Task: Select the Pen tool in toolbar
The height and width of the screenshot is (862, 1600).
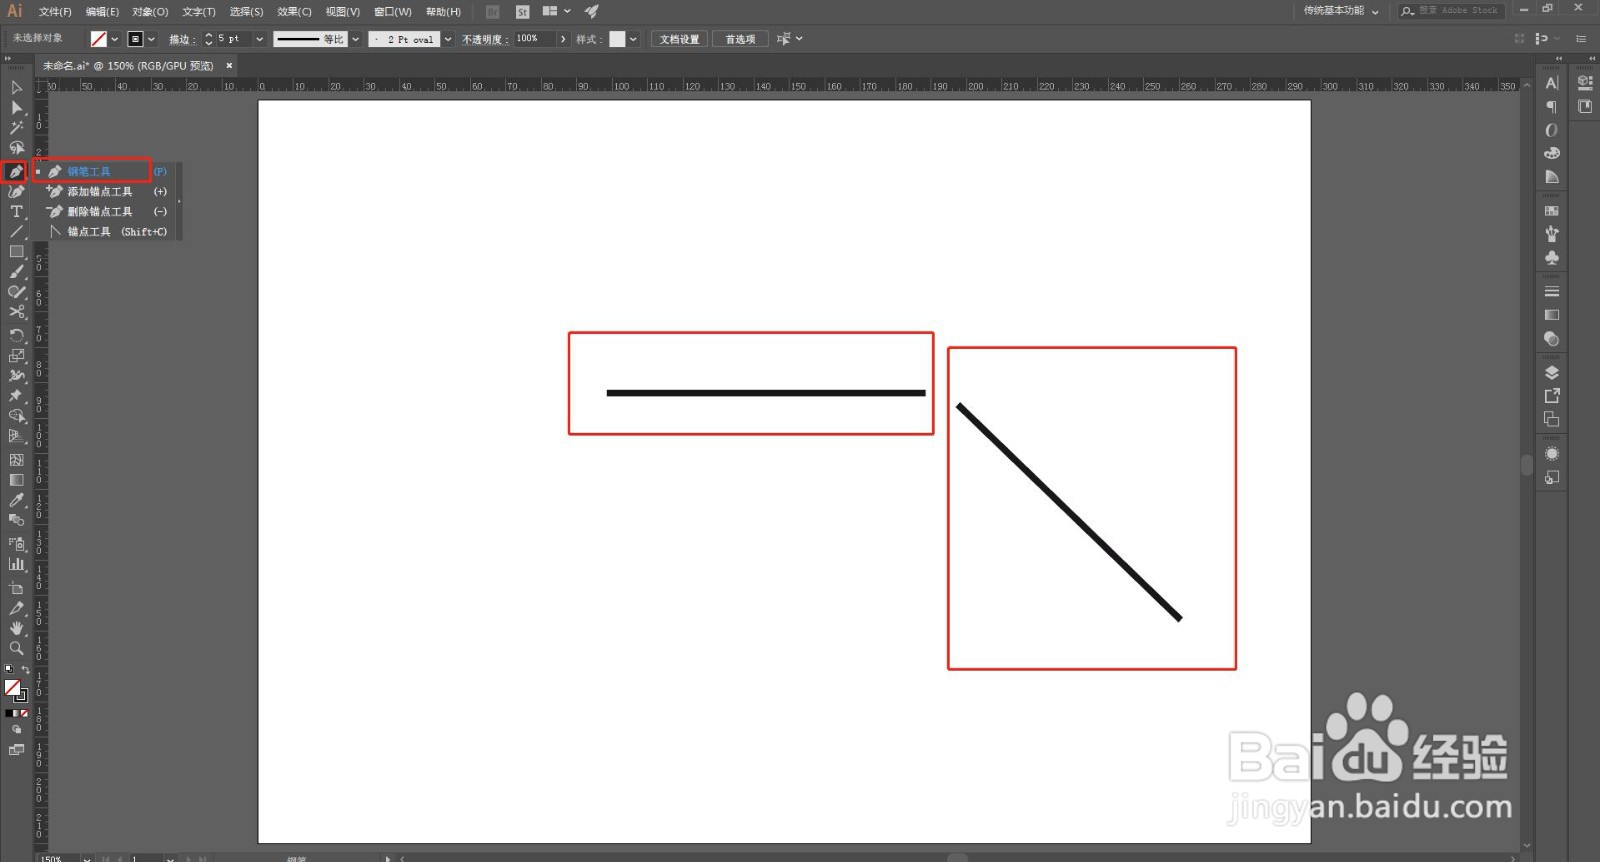Action: [16, 172]
